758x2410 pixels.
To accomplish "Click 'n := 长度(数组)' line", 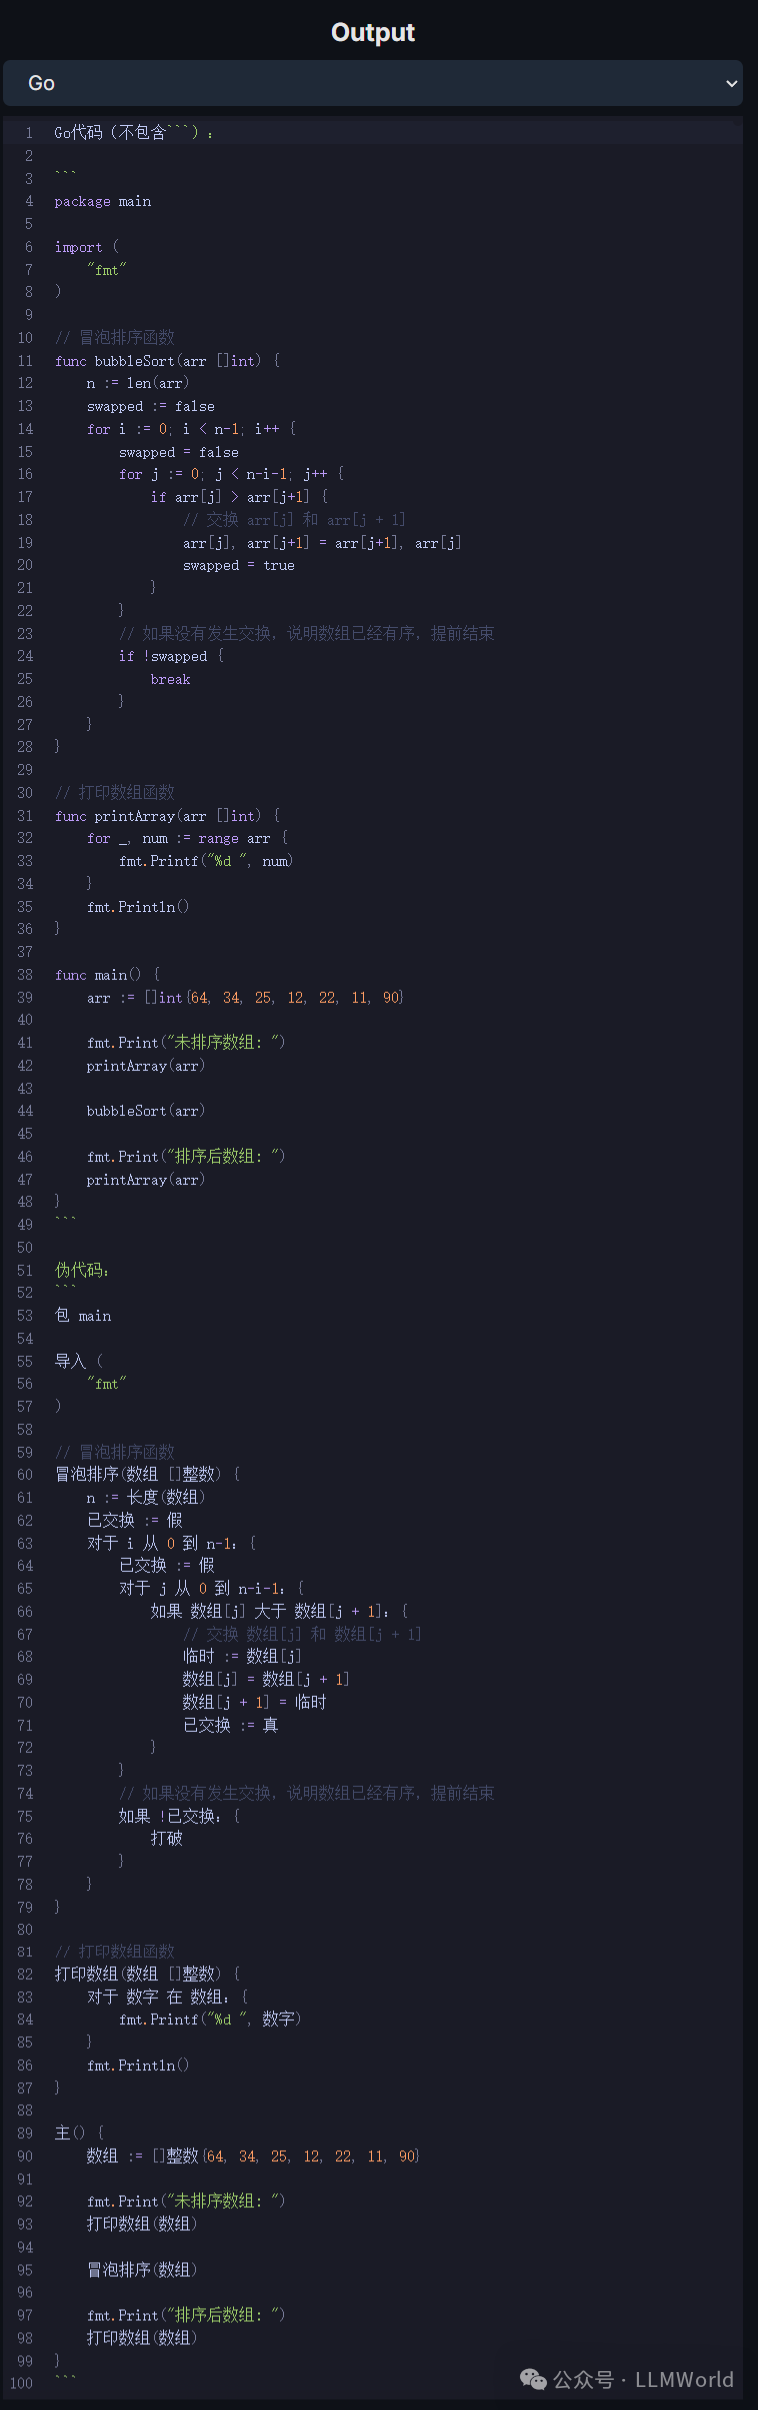I will point(146,1498).
